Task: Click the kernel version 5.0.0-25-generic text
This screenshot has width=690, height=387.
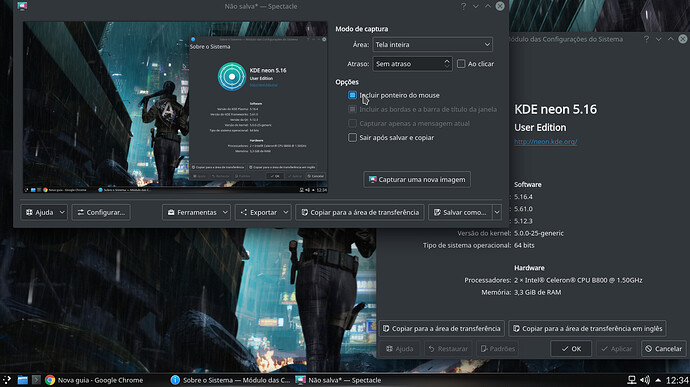Action: tap(539, 233)
